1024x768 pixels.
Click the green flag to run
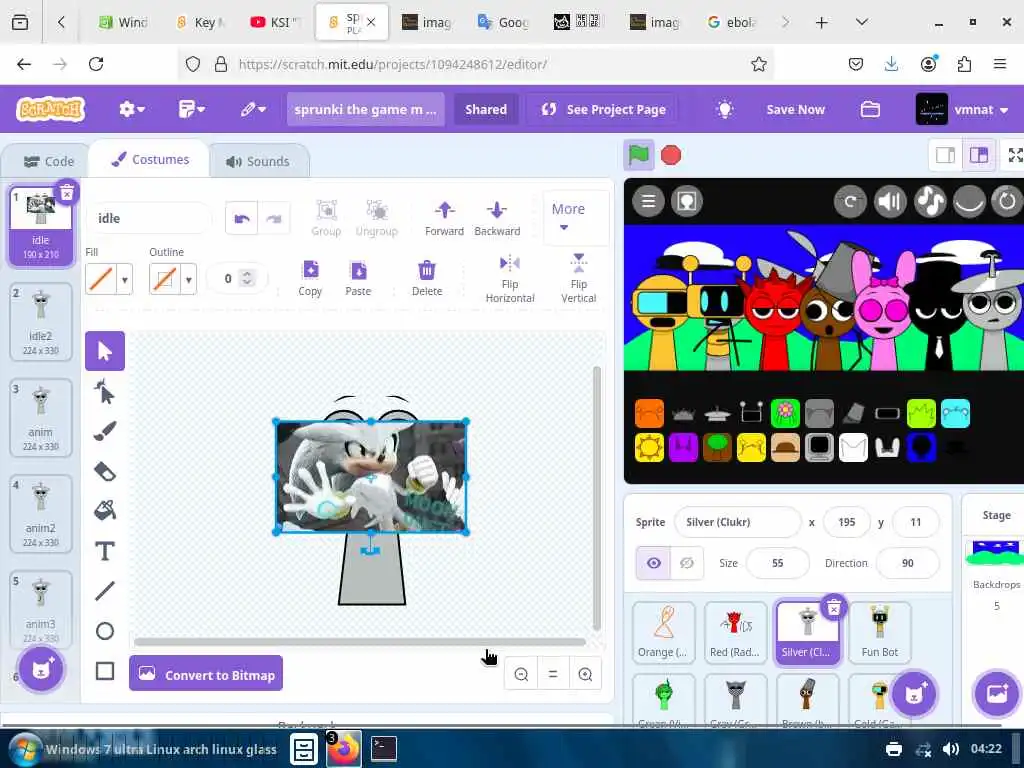coord(638,155)
